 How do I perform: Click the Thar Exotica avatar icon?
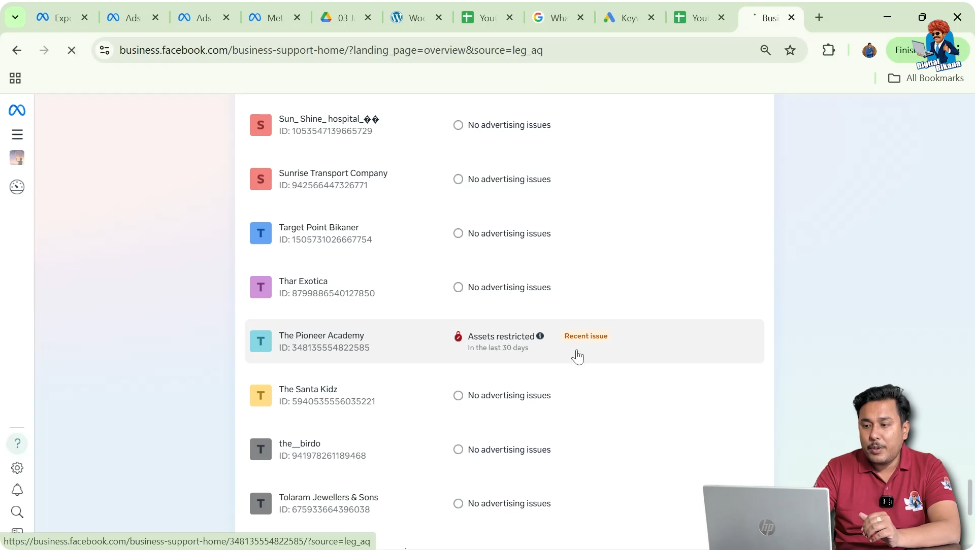coord(261,287)
